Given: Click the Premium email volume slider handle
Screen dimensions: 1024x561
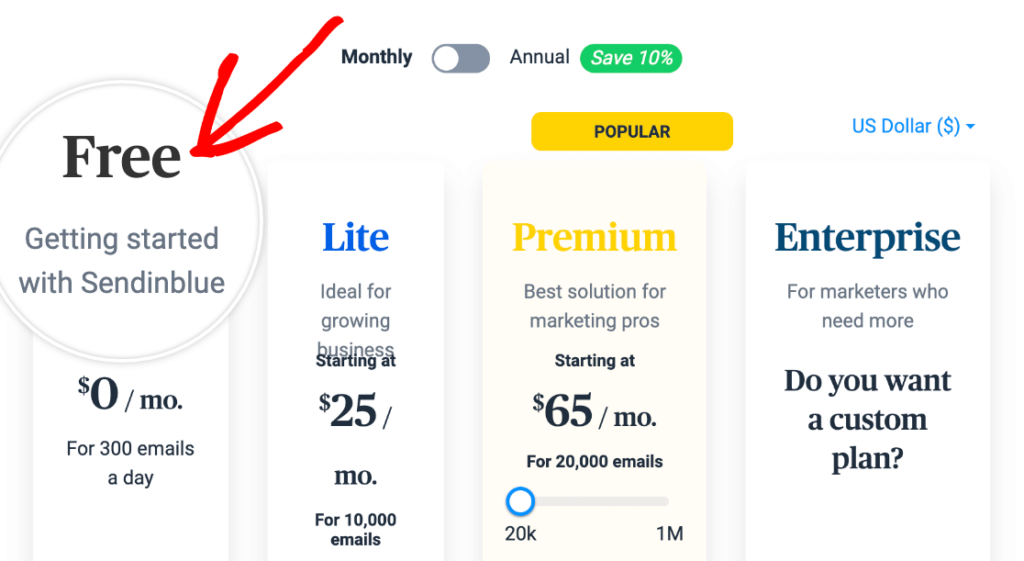Looking at the screenshot, I should tap(520, 500).
